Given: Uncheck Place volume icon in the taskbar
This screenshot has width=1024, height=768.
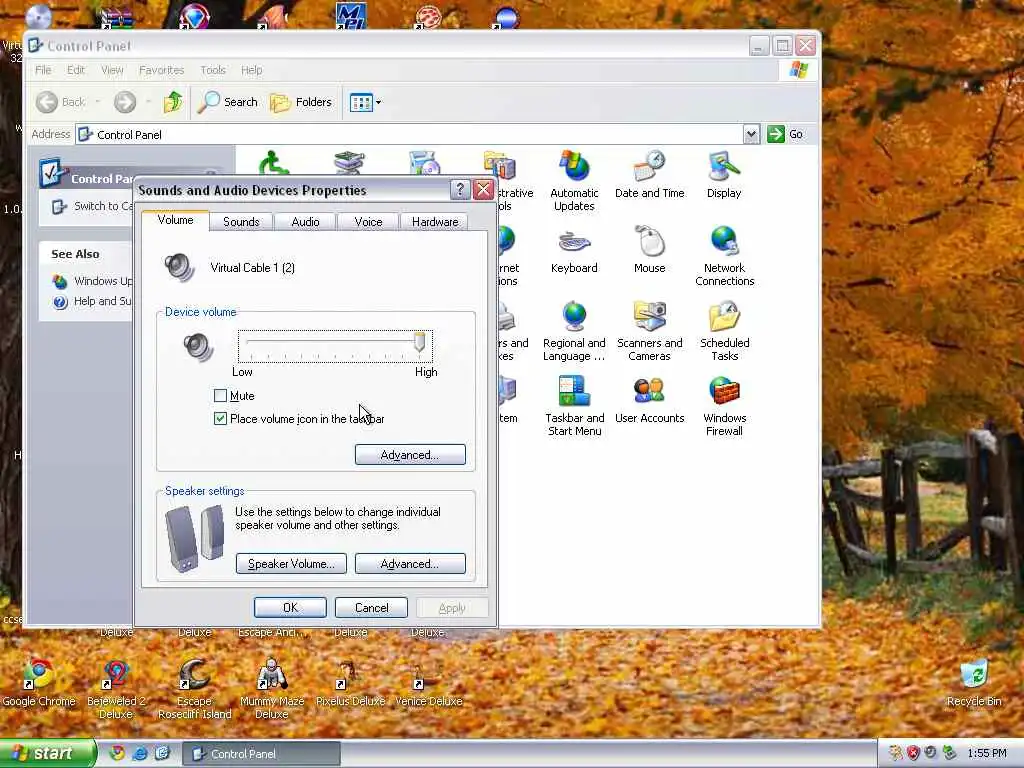Looking at the screenshot, I should pyautogui.click(x=220, y=419).
